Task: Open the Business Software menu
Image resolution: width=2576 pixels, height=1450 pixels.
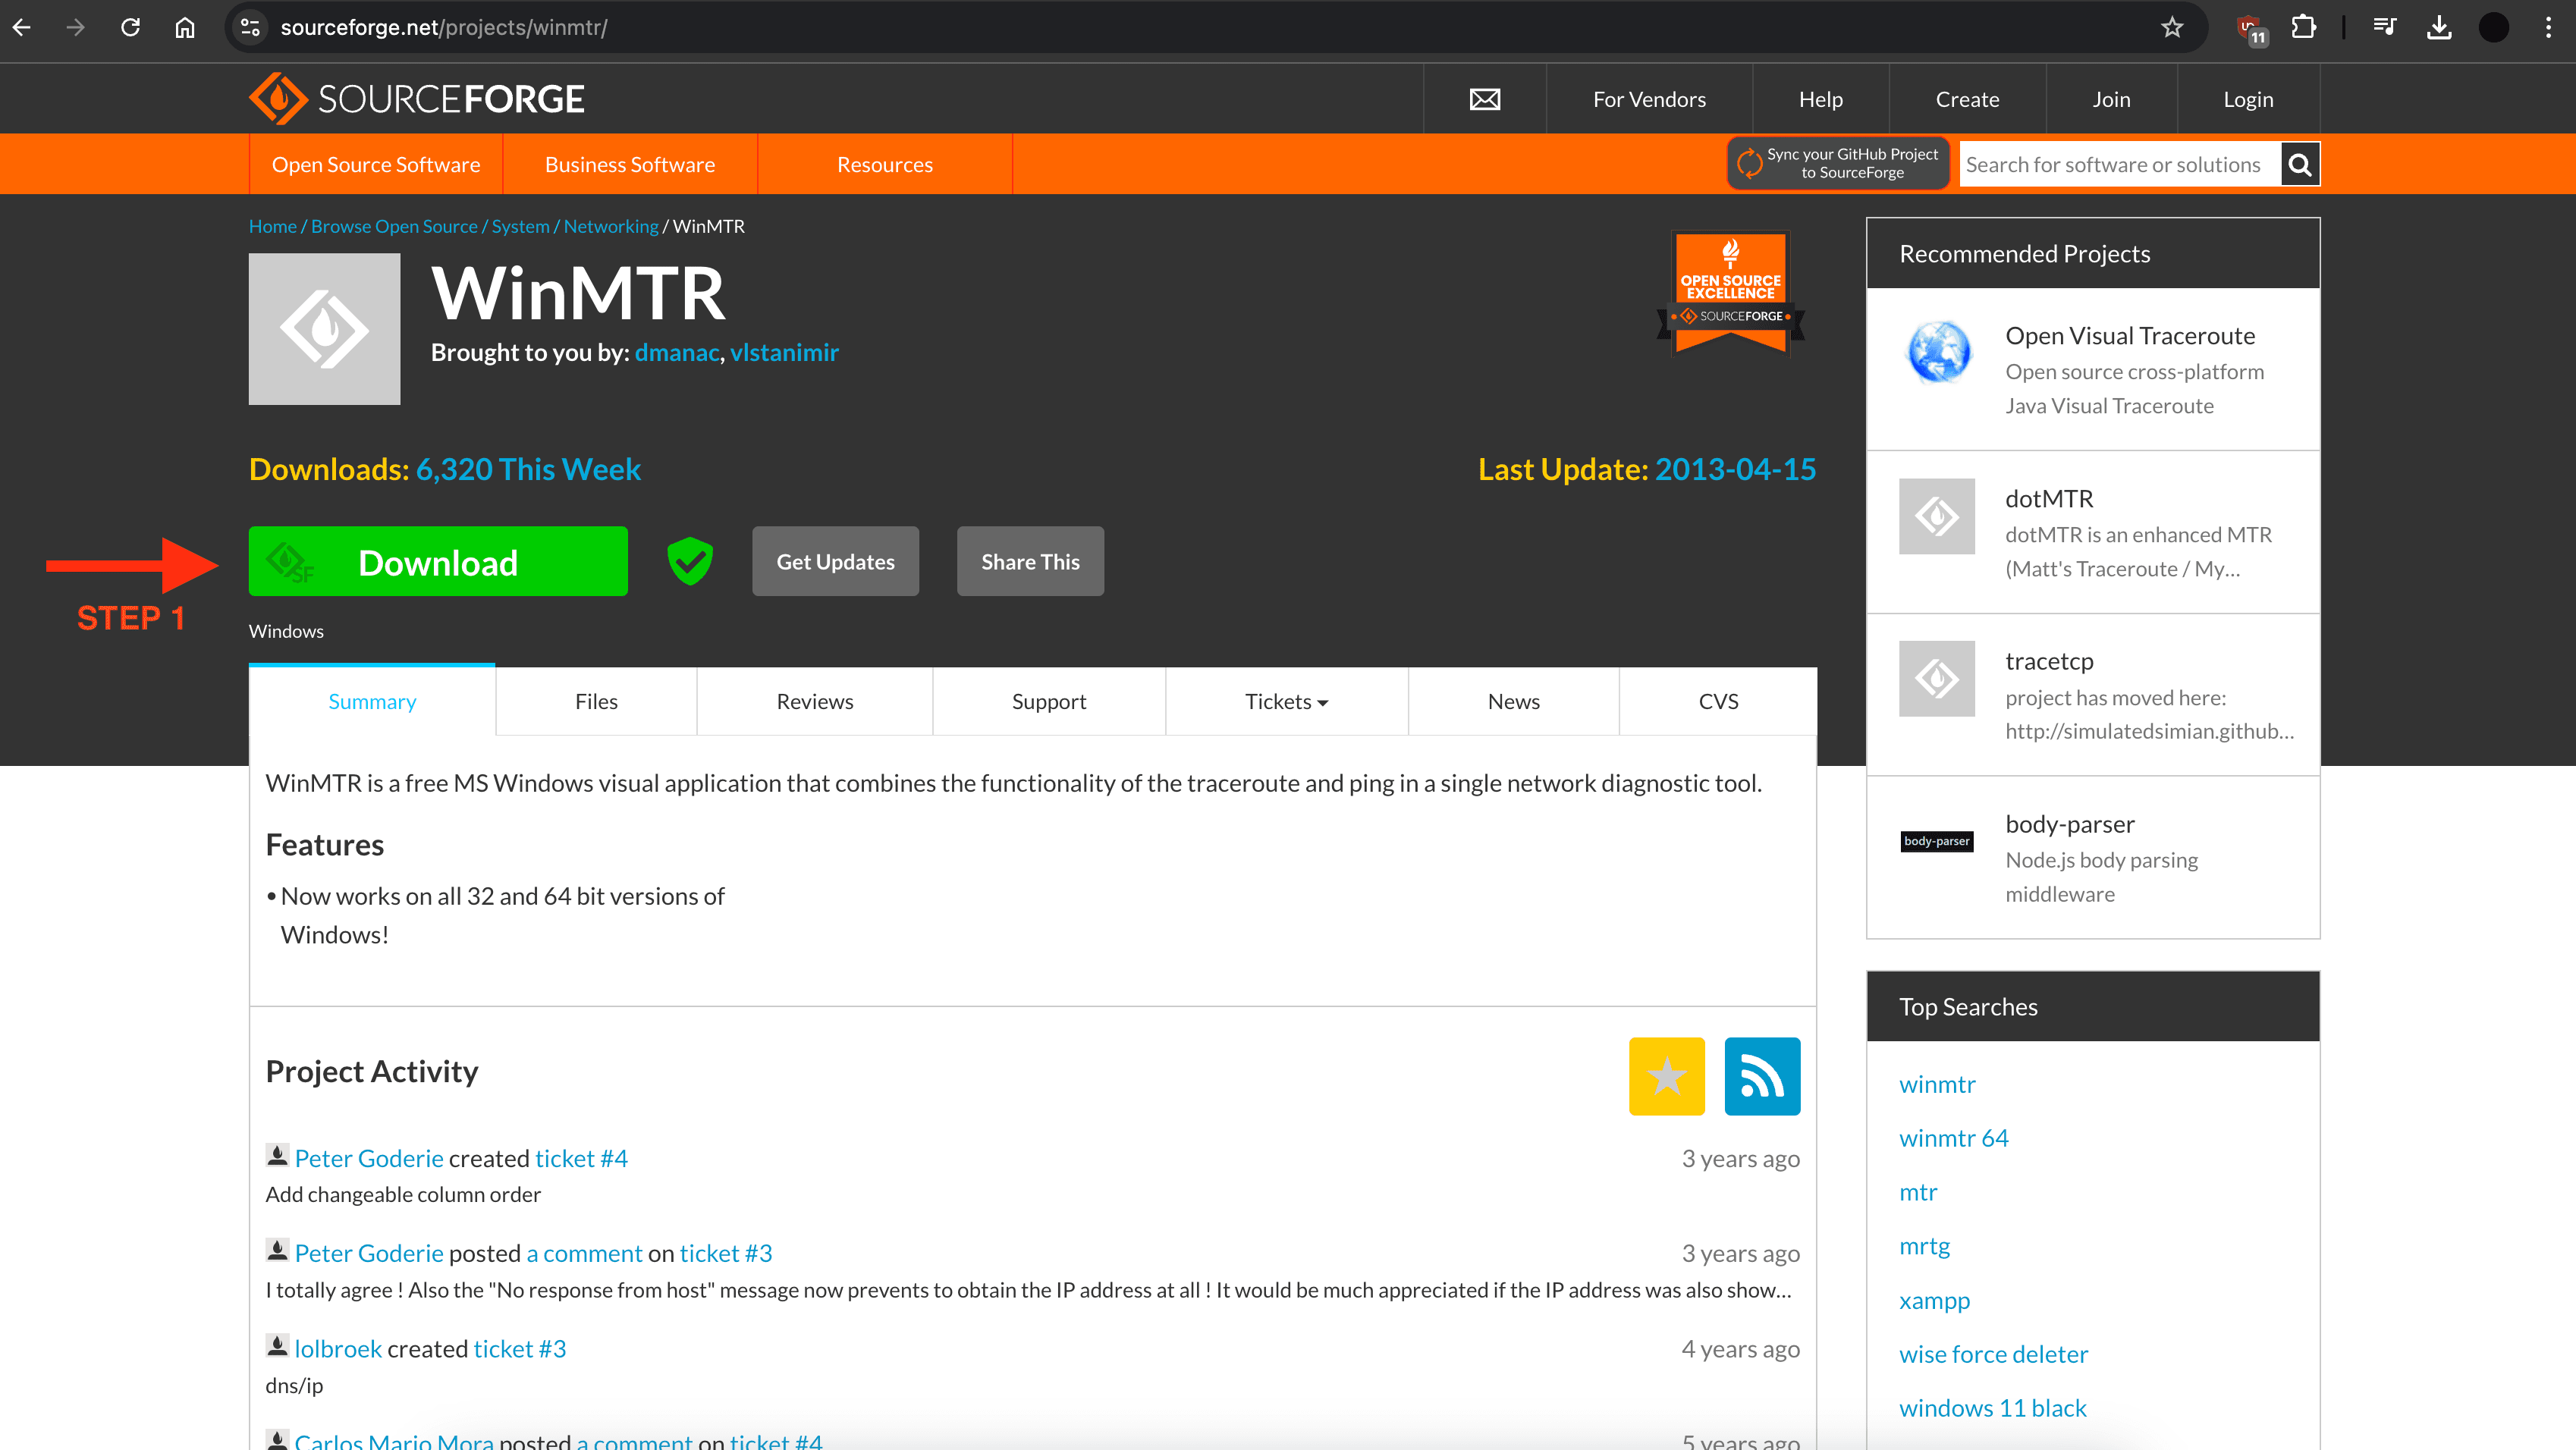Action: (630, 164)
